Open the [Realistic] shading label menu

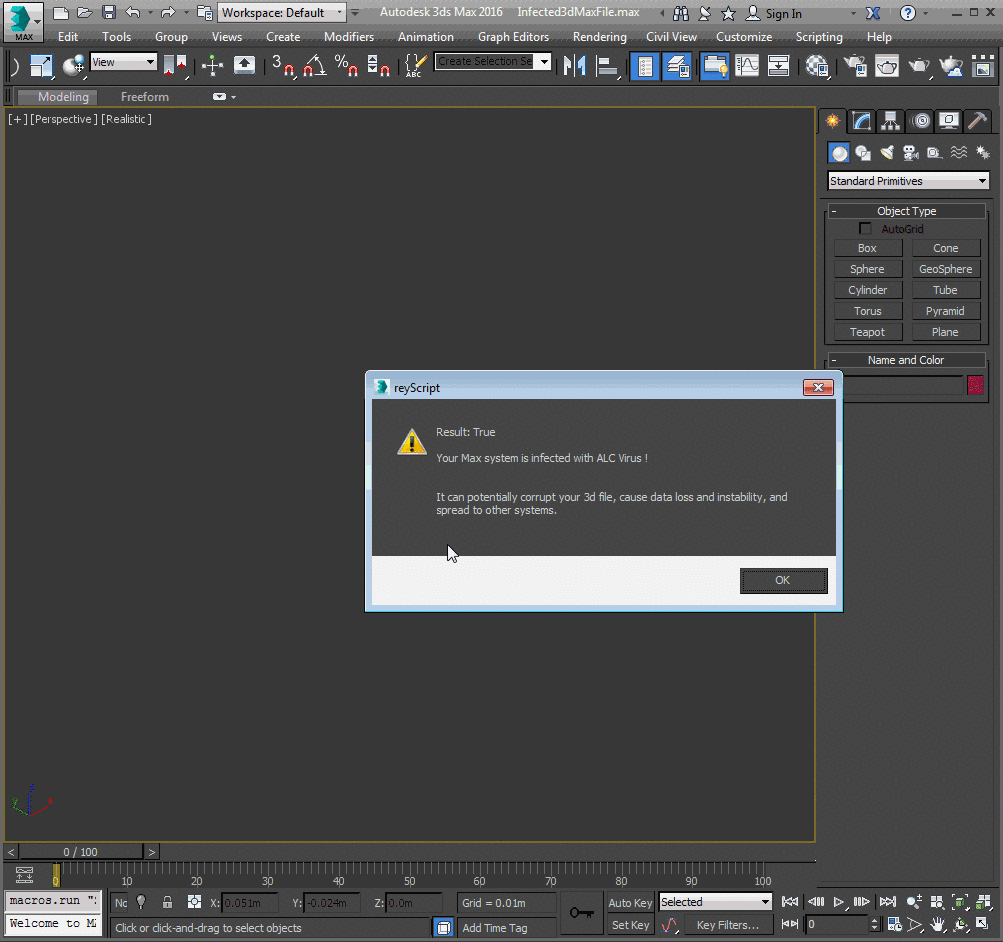pos(126,119)
